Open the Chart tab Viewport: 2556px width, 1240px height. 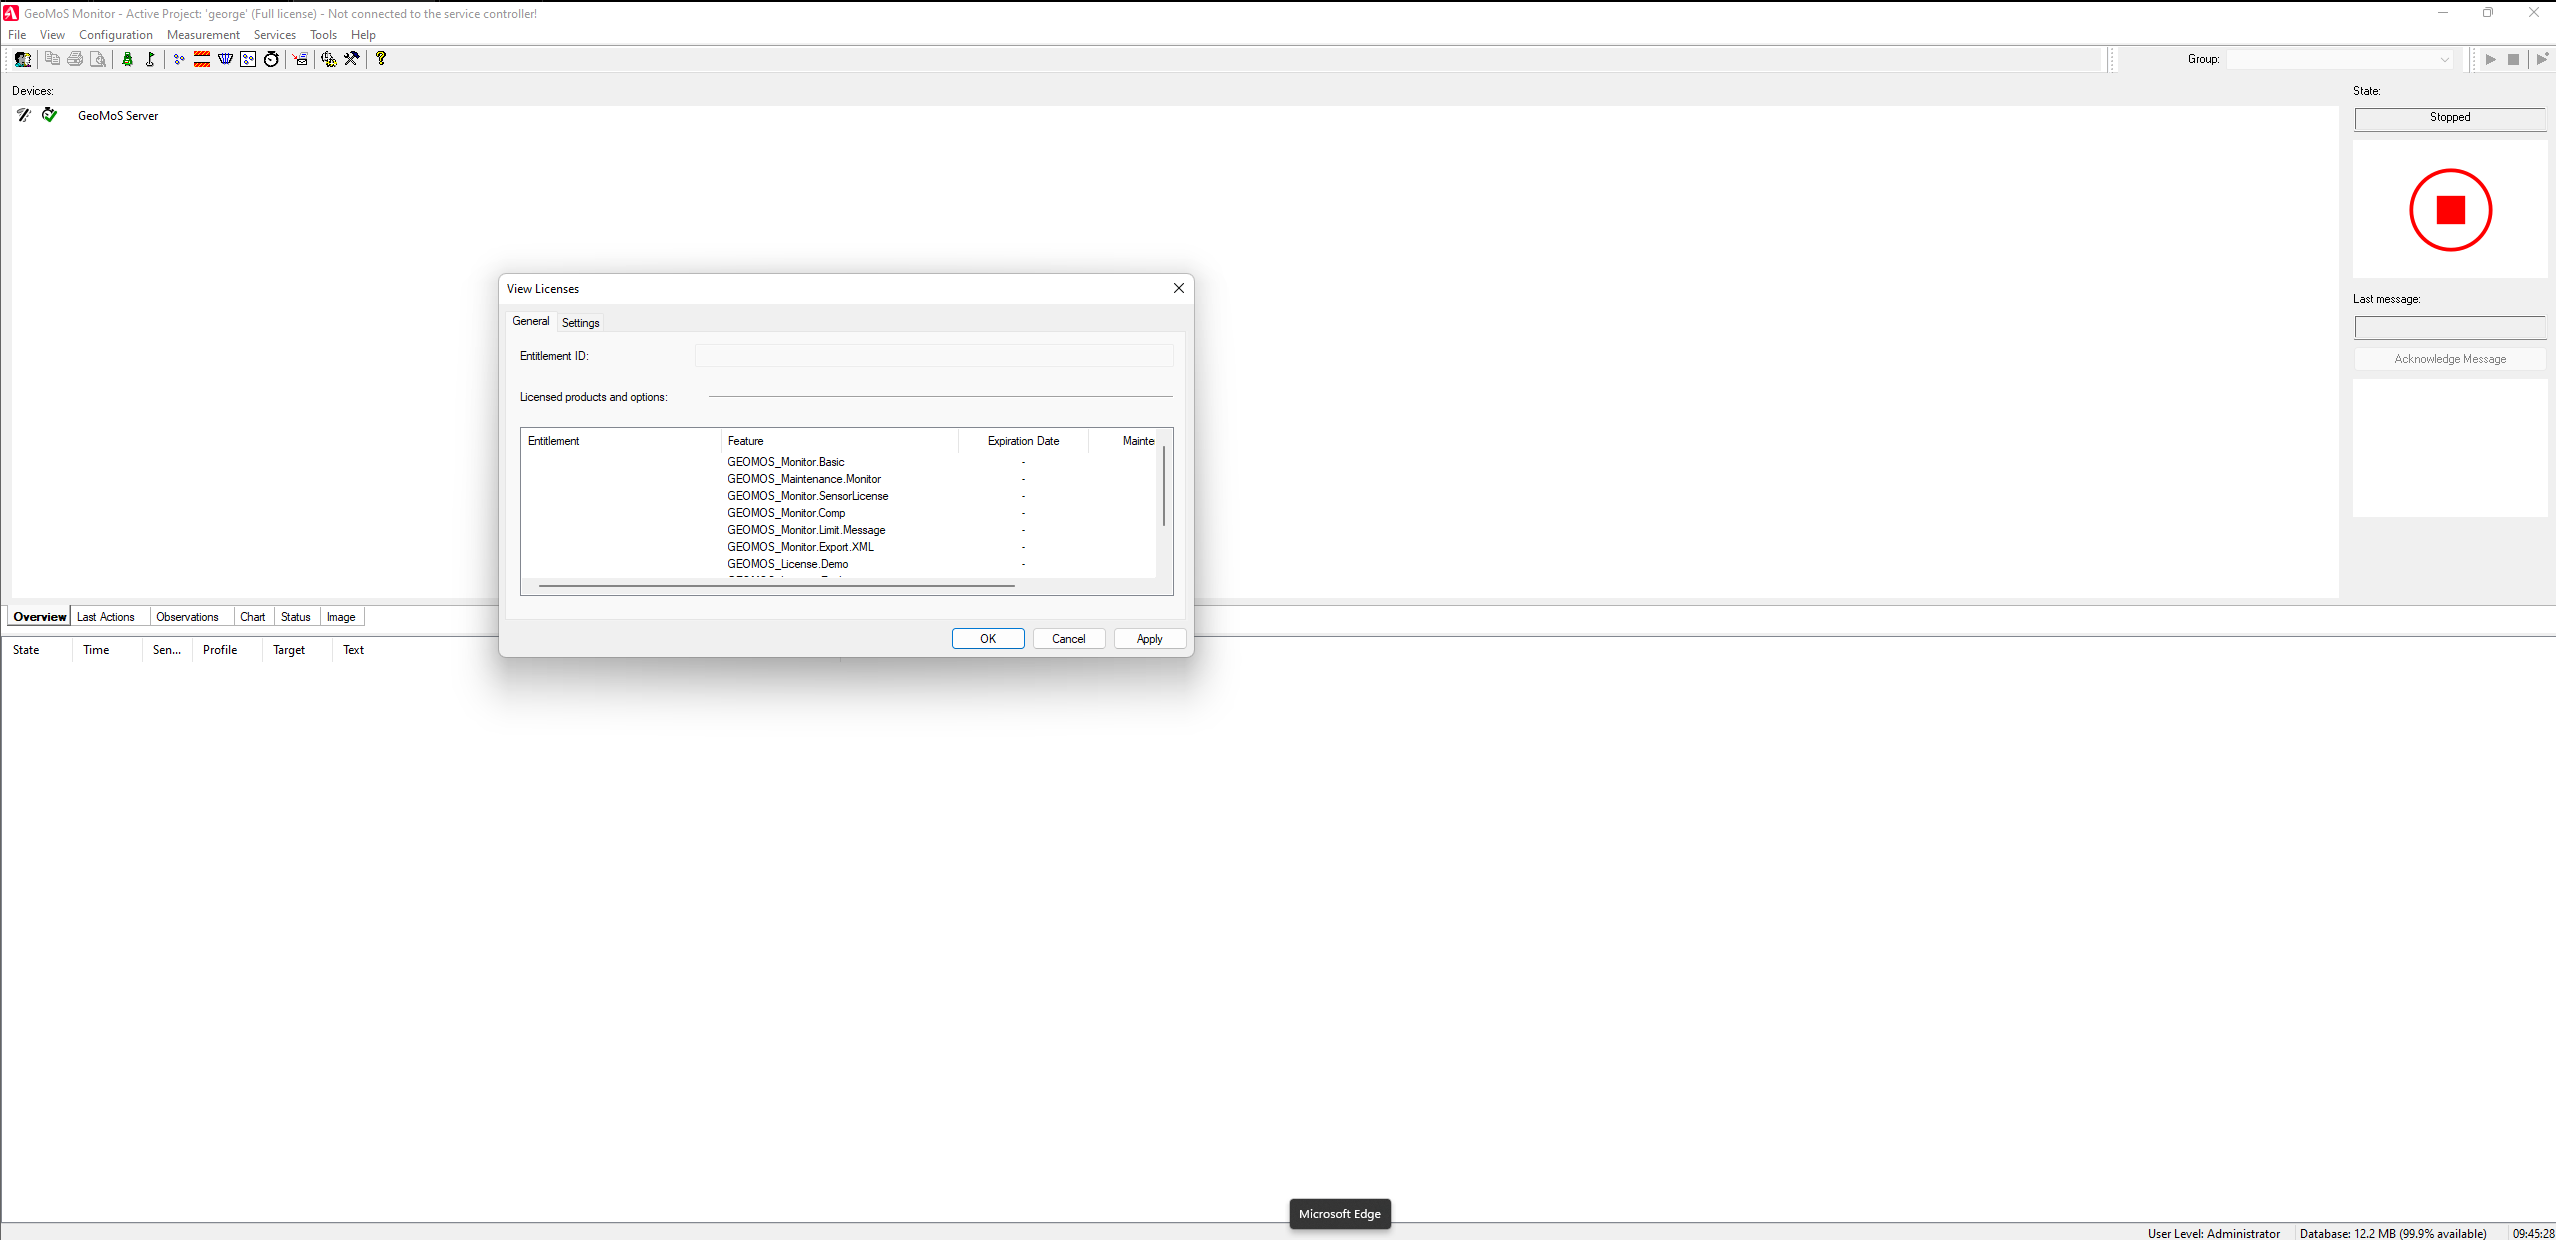coord(253,617)
